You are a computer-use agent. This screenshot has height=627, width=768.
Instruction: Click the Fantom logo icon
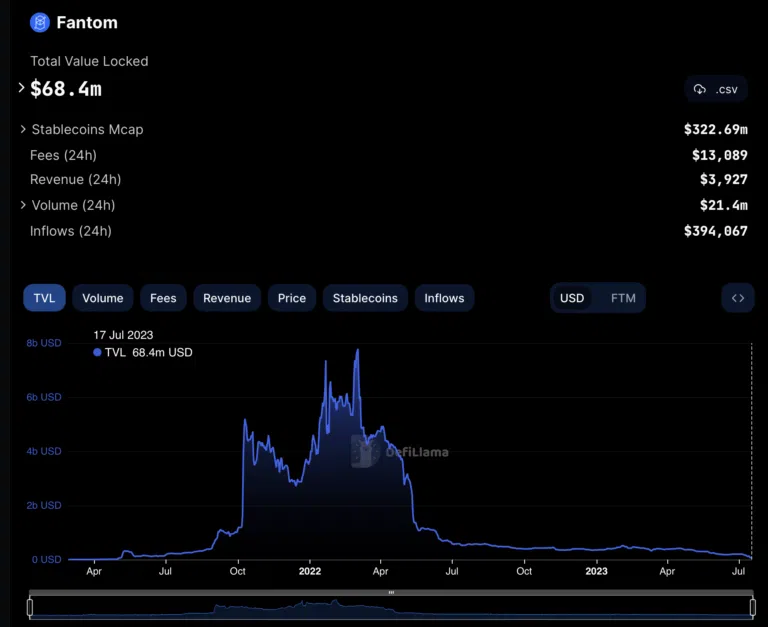pos(40,22)
